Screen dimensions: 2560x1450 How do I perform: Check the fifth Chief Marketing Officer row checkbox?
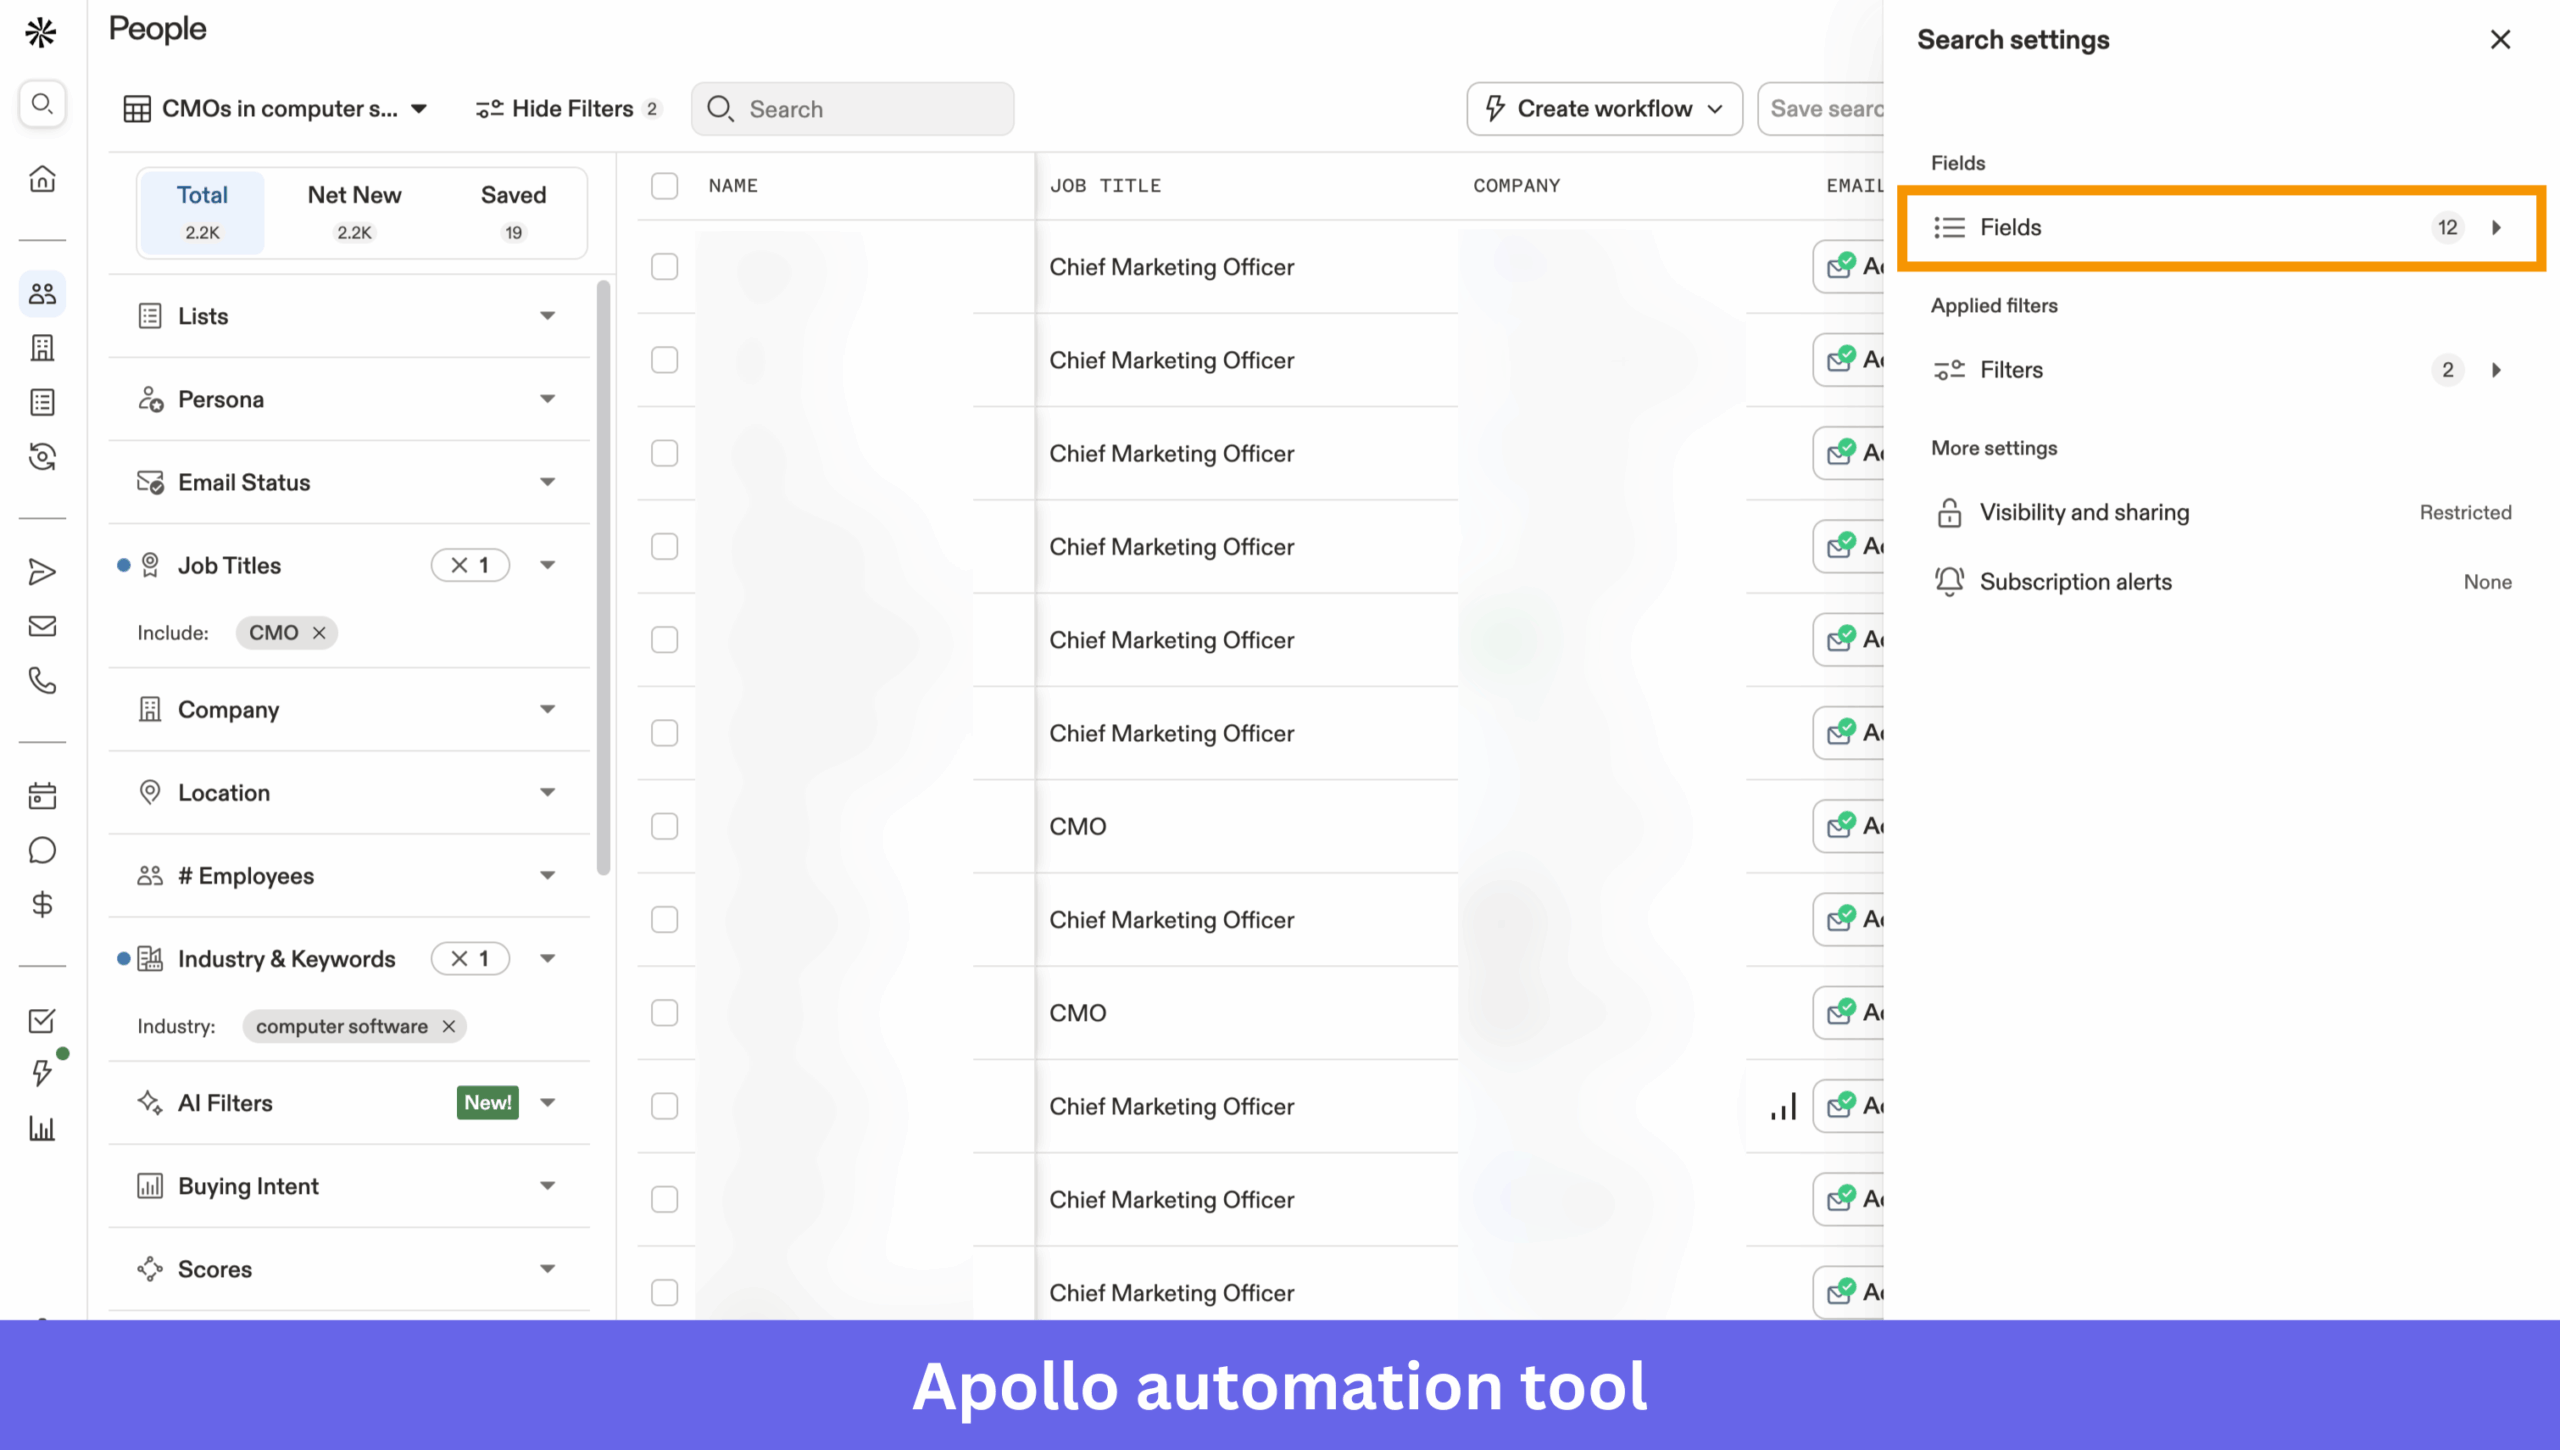(x=664, y=640)
